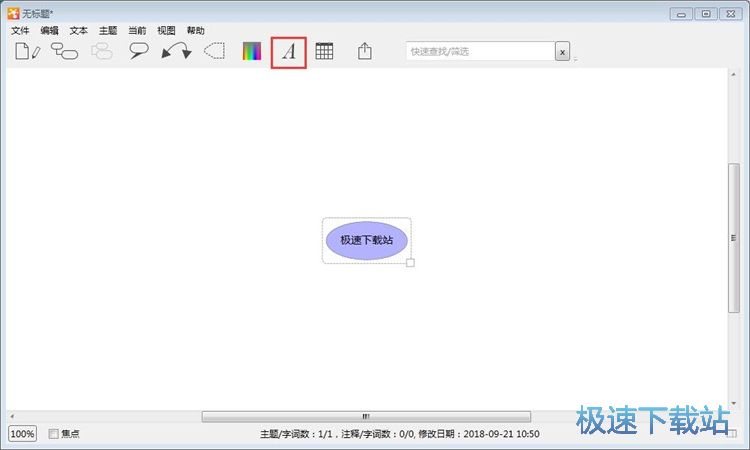Click the add topic nodes icon
This screenshot has height=450, width=750.
(x=64, y=51)
